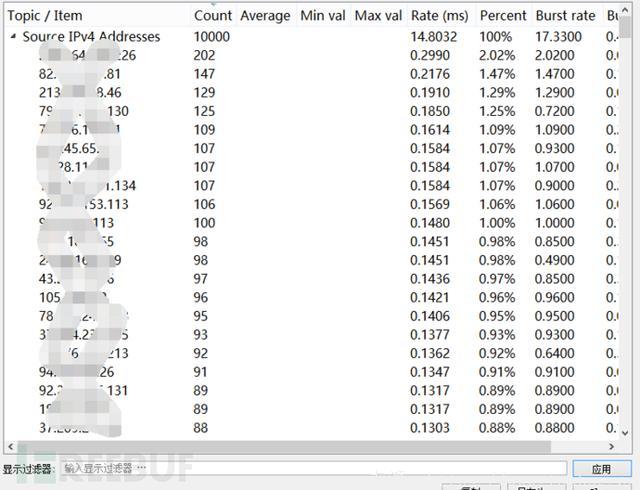This screenshot has height=490, width=640.
Task: Select the count cell 106
Action: coord(204,204)
